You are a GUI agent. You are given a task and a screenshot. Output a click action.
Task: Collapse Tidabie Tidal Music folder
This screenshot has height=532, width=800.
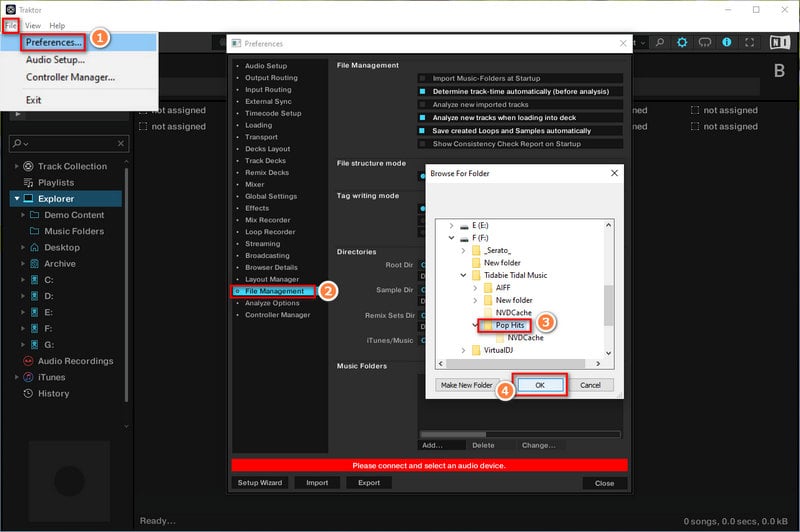coord(463,275)
